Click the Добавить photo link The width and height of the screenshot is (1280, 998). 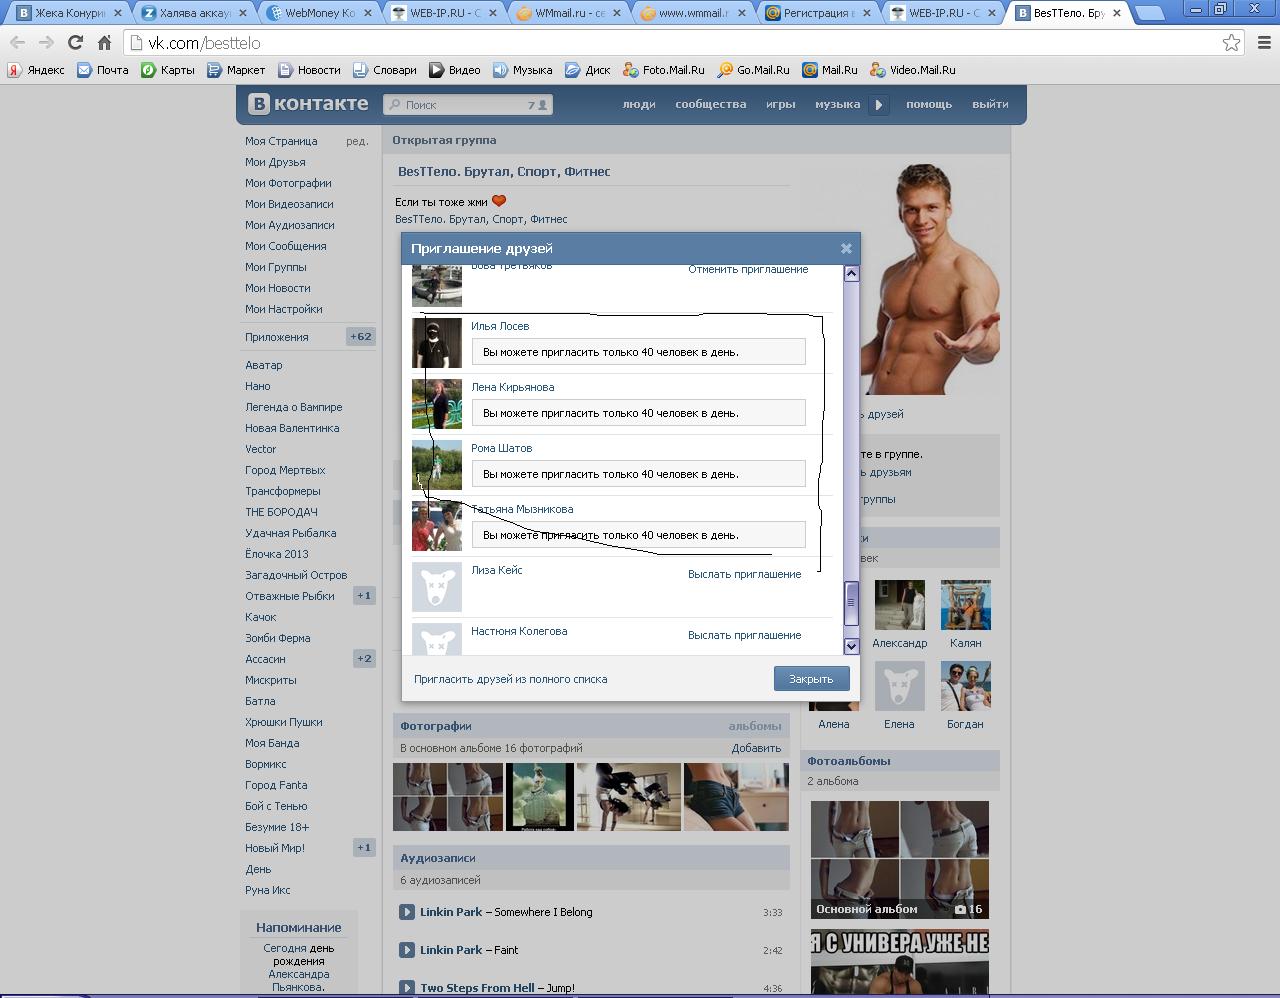(x=756, y=748)
